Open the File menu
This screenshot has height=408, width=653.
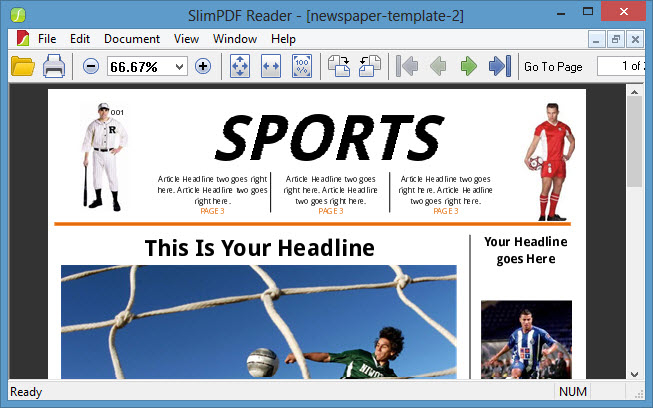click(x=47, y=39)
